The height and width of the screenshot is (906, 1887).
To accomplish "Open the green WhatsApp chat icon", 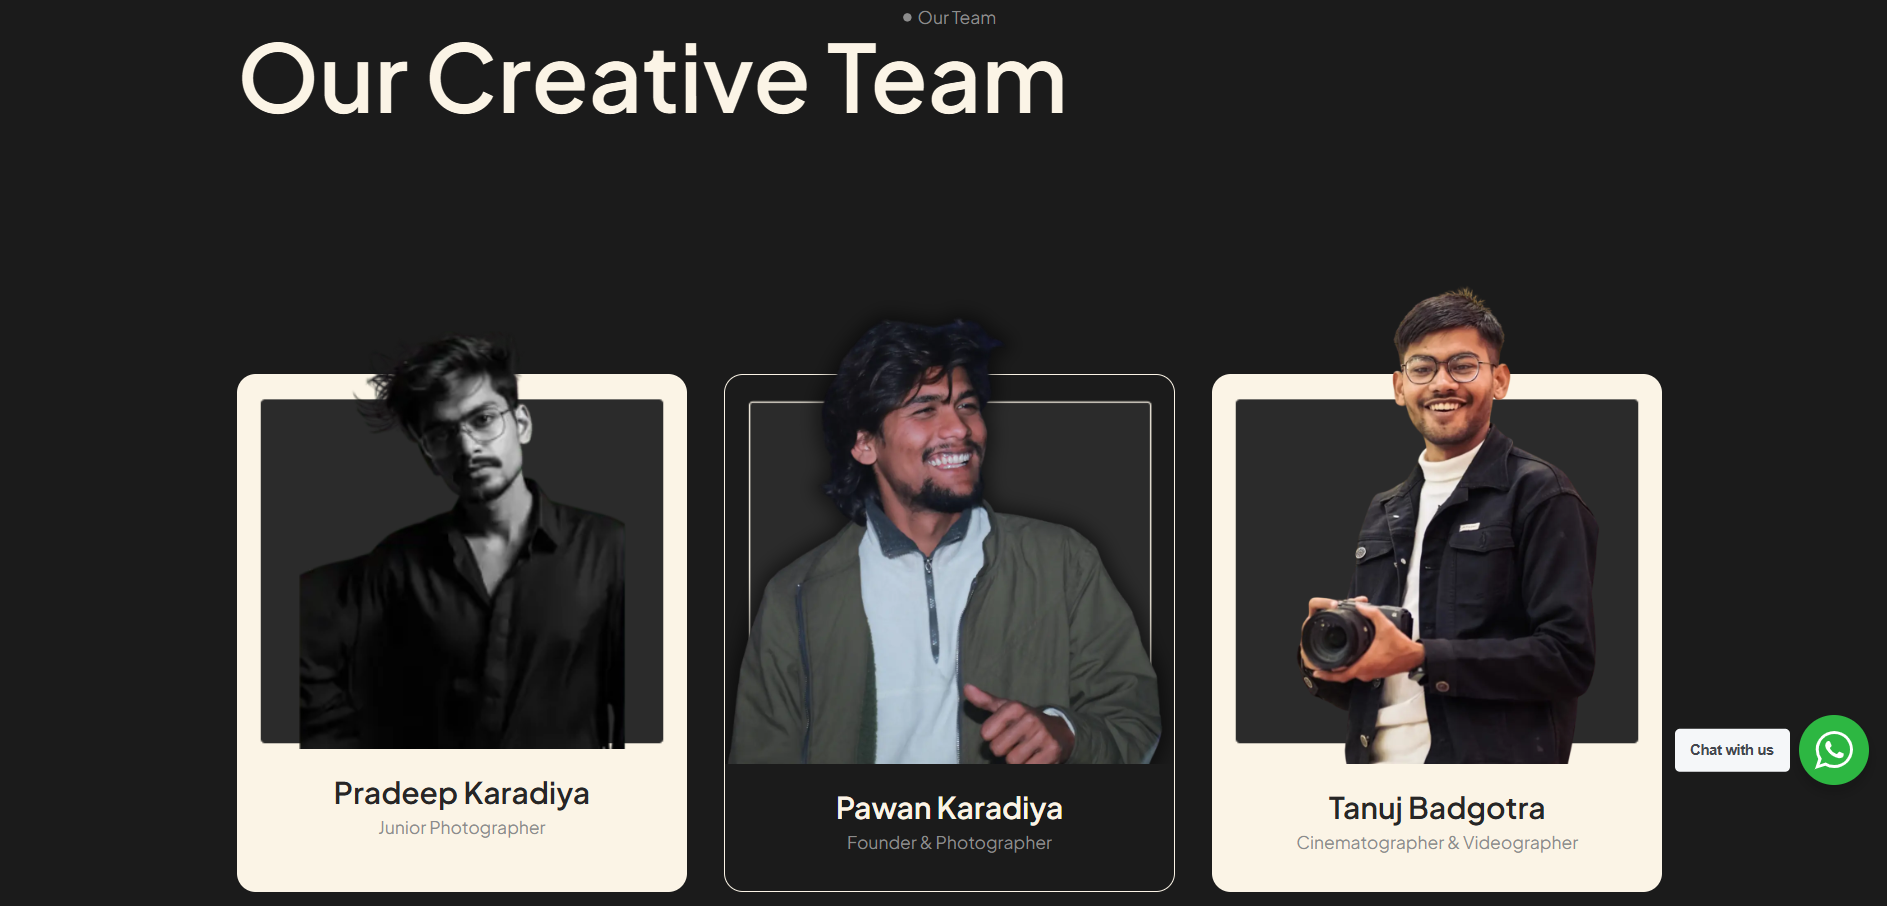I will tap(1833, 750).
